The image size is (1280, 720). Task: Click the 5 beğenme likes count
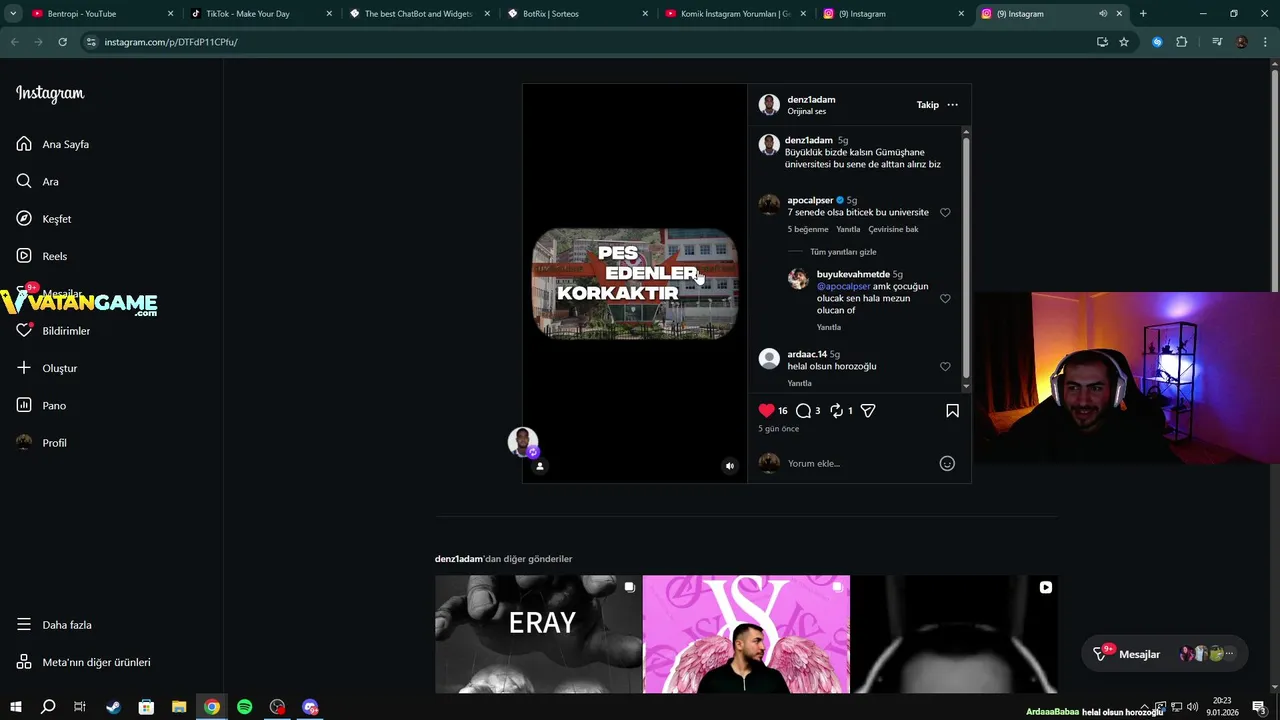pyautogui.click(x=808, y=229)
